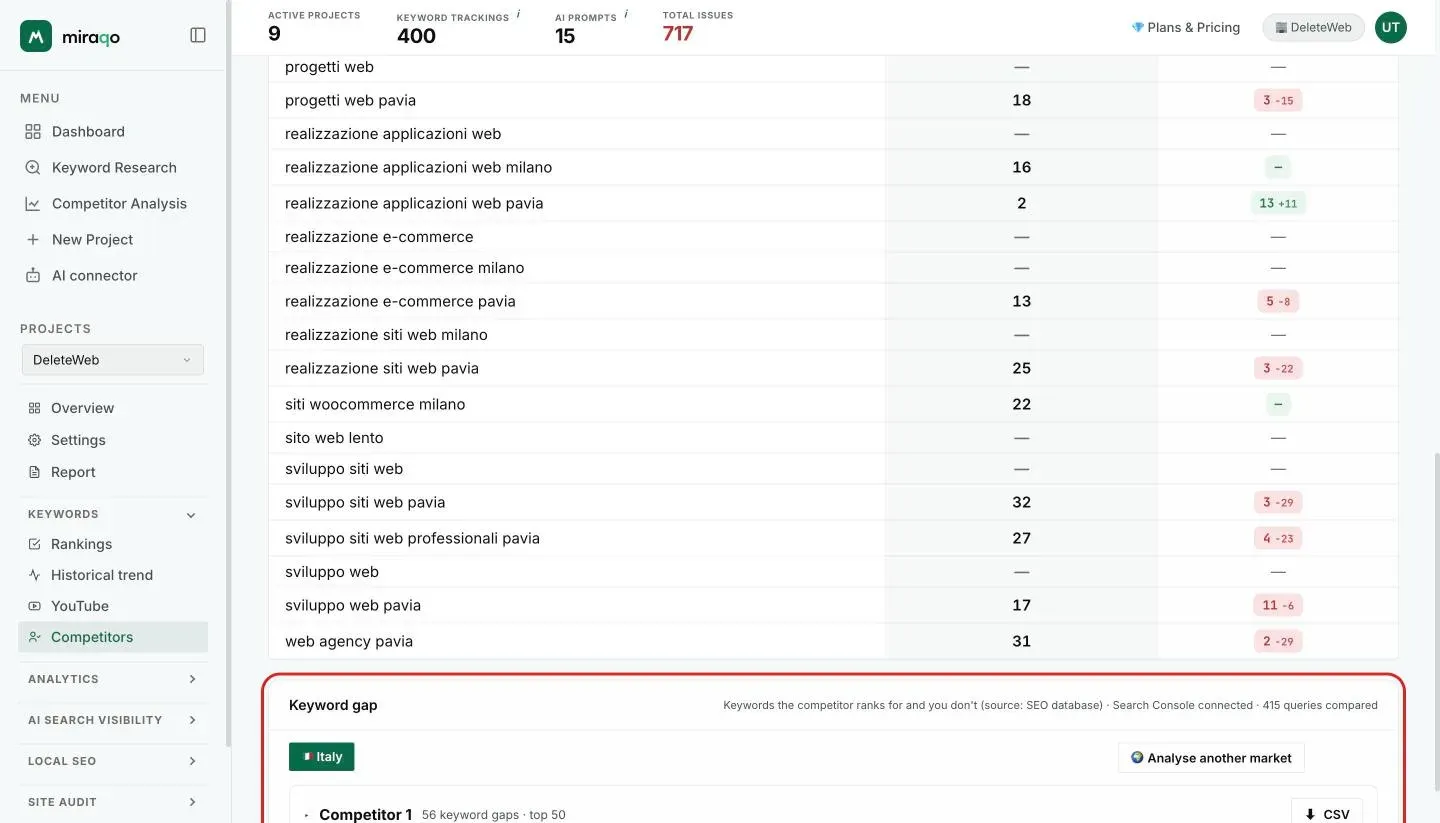Click the DeleteWeb button in header
The image size is (1440, 823).
point(1313,27)
